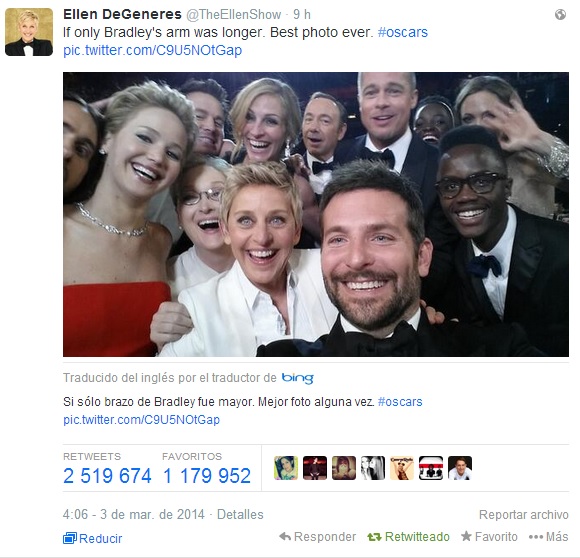
Task: Open Detalles next to the tweet date
Action: tap(240, 514)
